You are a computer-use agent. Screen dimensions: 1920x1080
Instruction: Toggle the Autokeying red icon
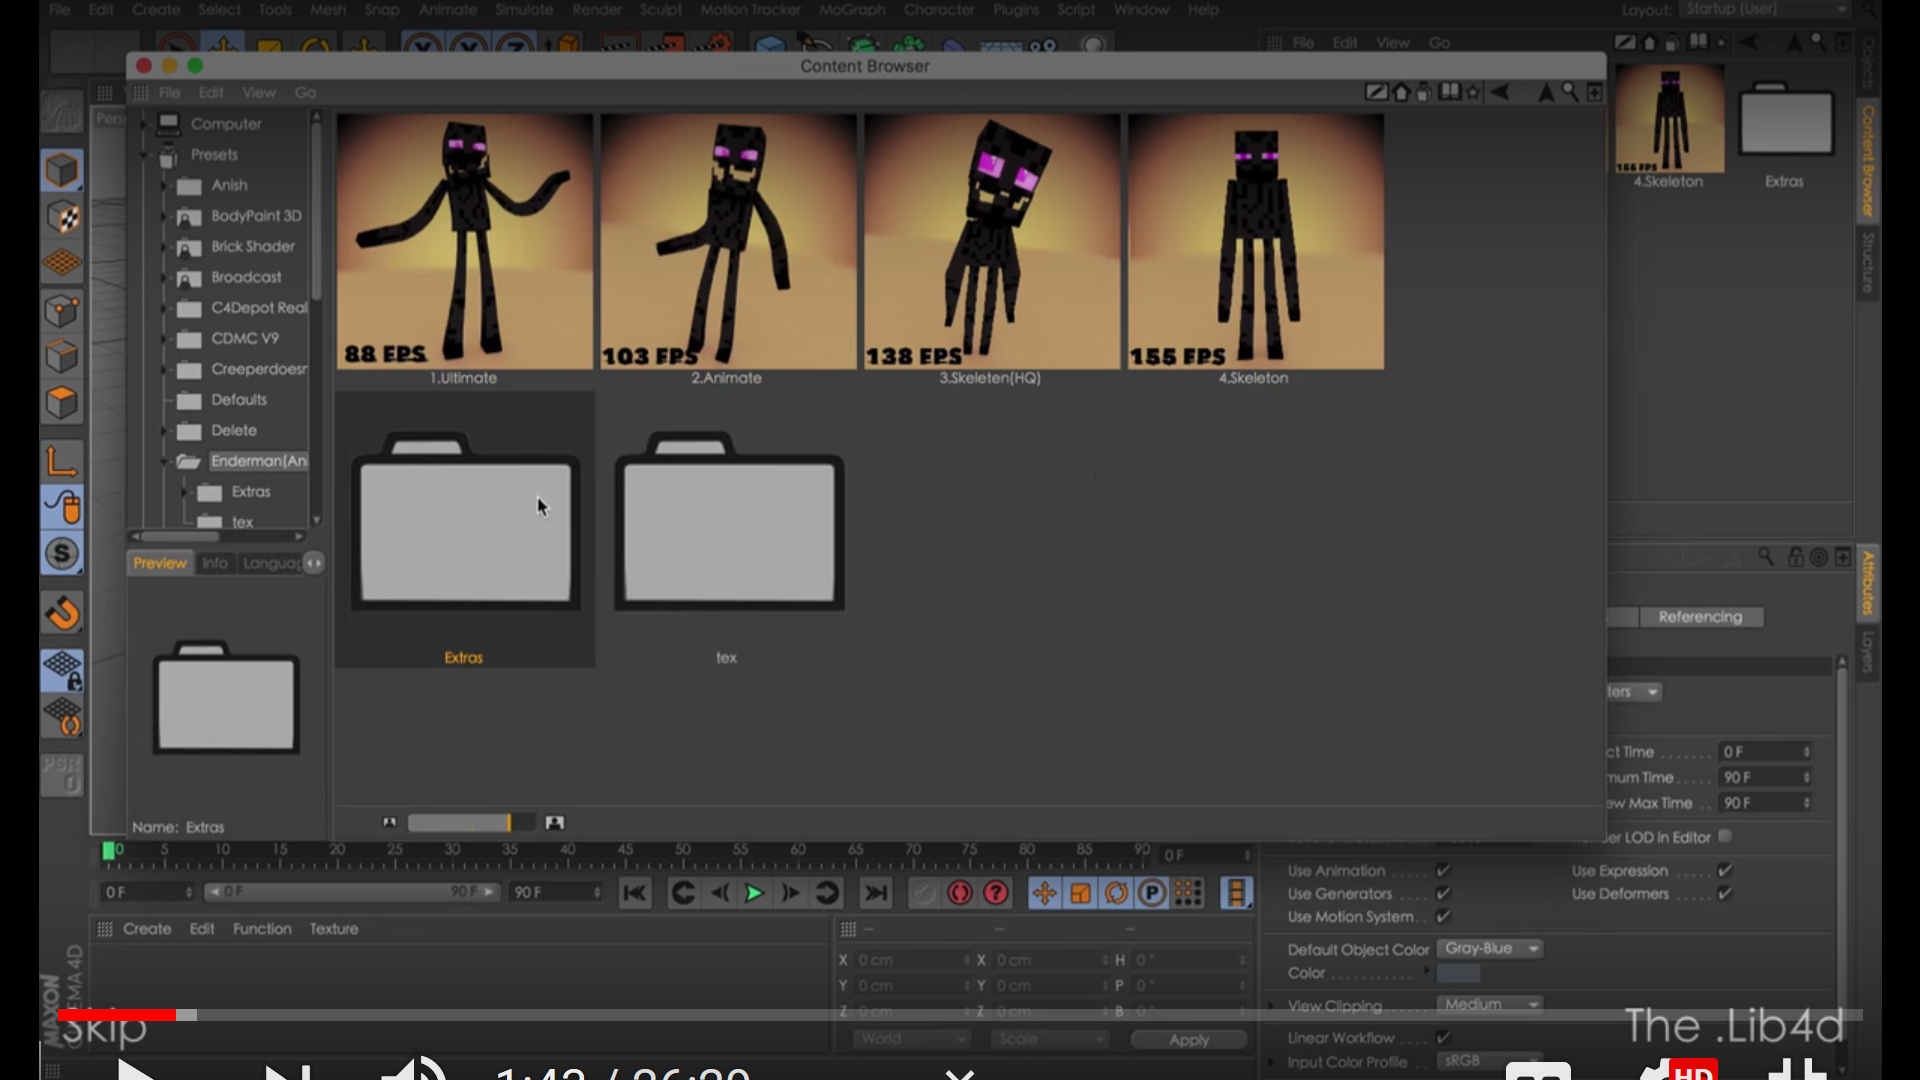click(x=996, y=893)
